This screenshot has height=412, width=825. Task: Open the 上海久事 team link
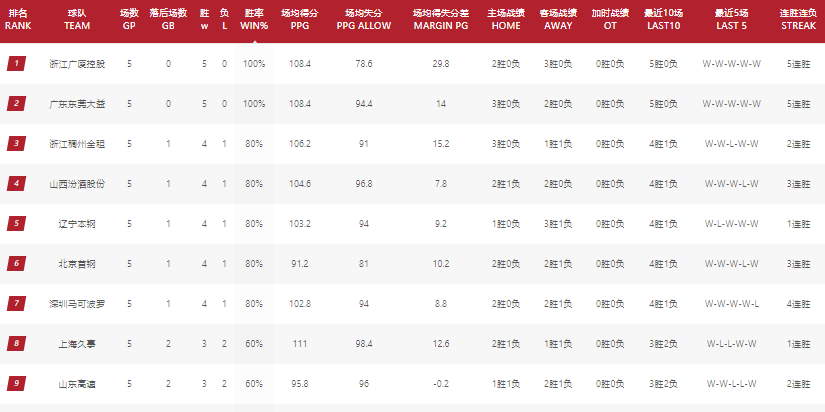(77, 344)
